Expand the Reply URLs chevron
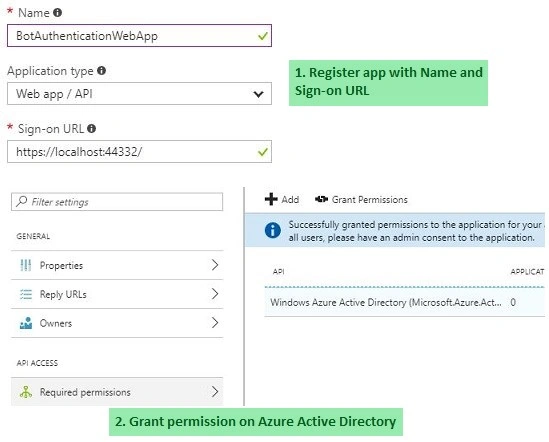Viewport: 549px width, 442px height. (x=215, y=294)
